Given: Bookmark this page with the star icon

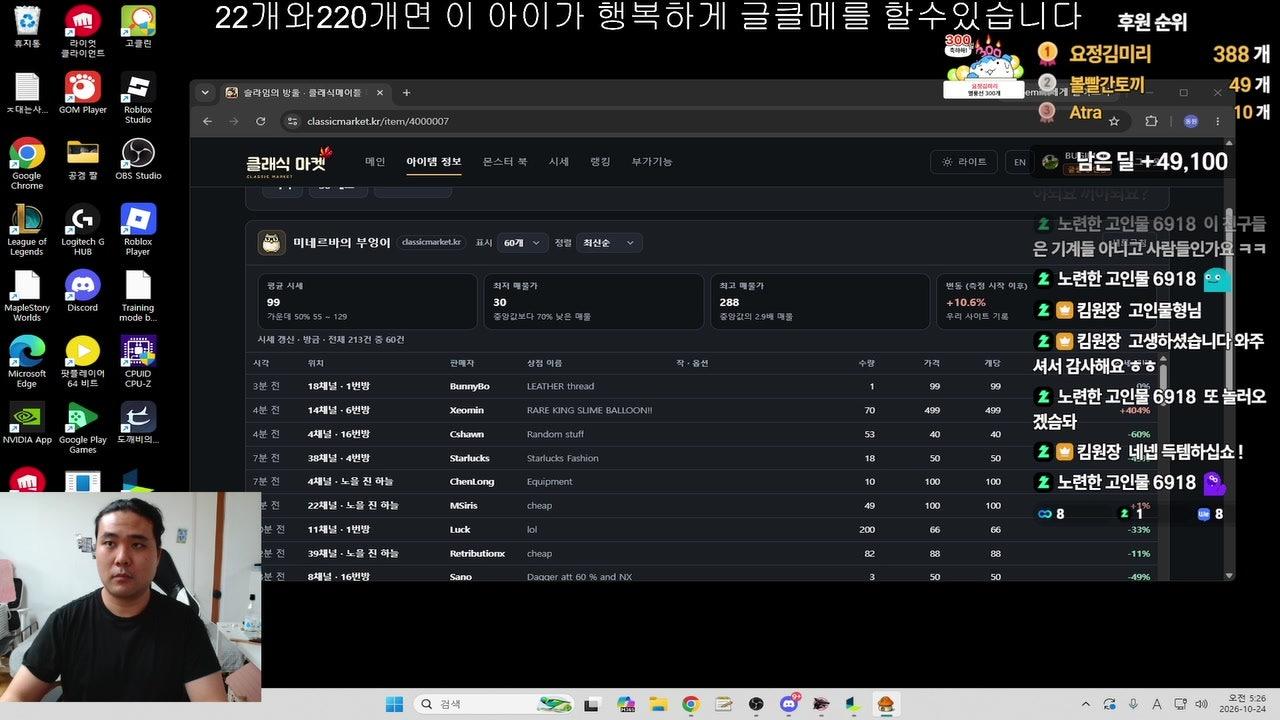Looking at the screenshot, I should click(1114, 121).
